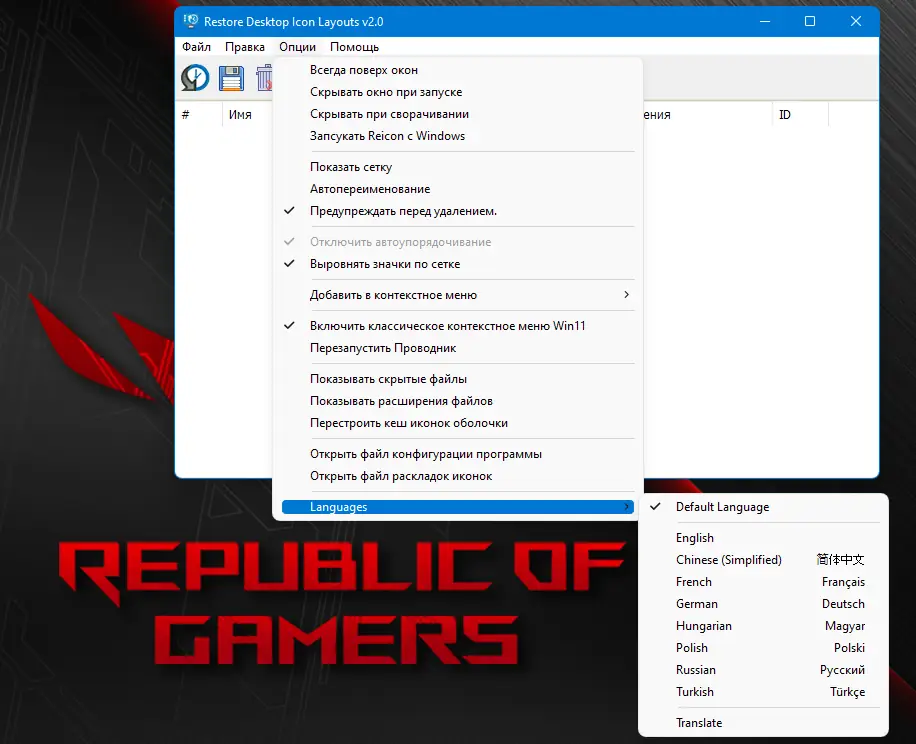The height and width of the screenshot is (744, 916).
Task: Select Hungarian language
Action: (764, 626)
